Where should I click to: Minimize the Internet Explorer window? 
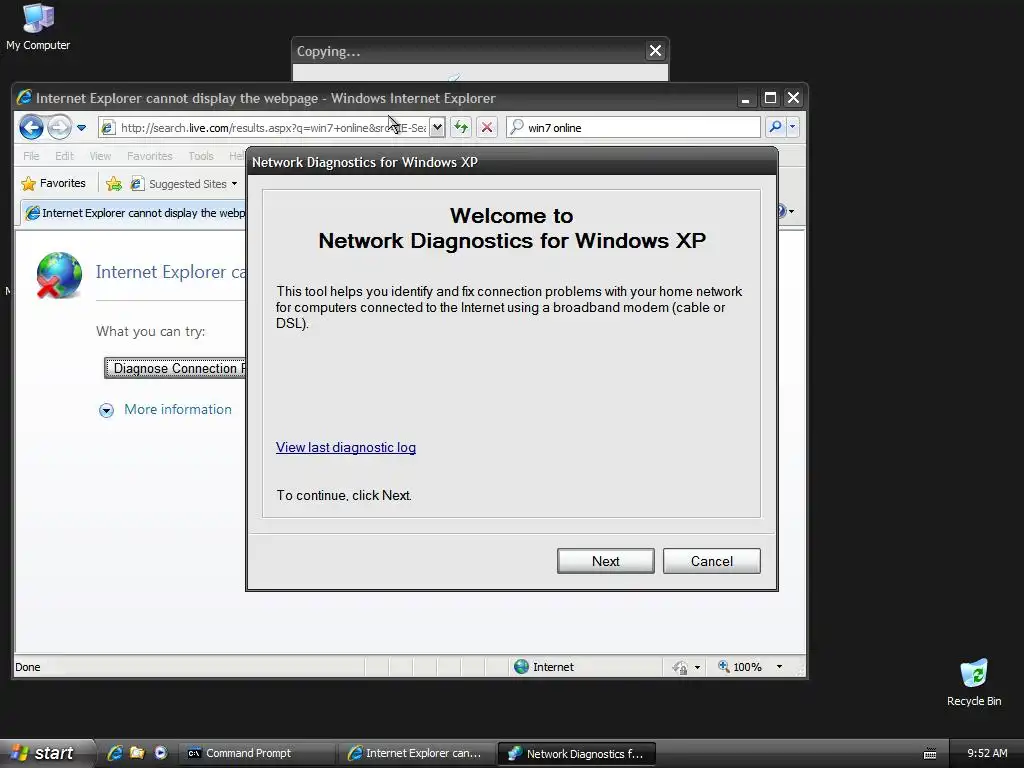tap(745, 98)
